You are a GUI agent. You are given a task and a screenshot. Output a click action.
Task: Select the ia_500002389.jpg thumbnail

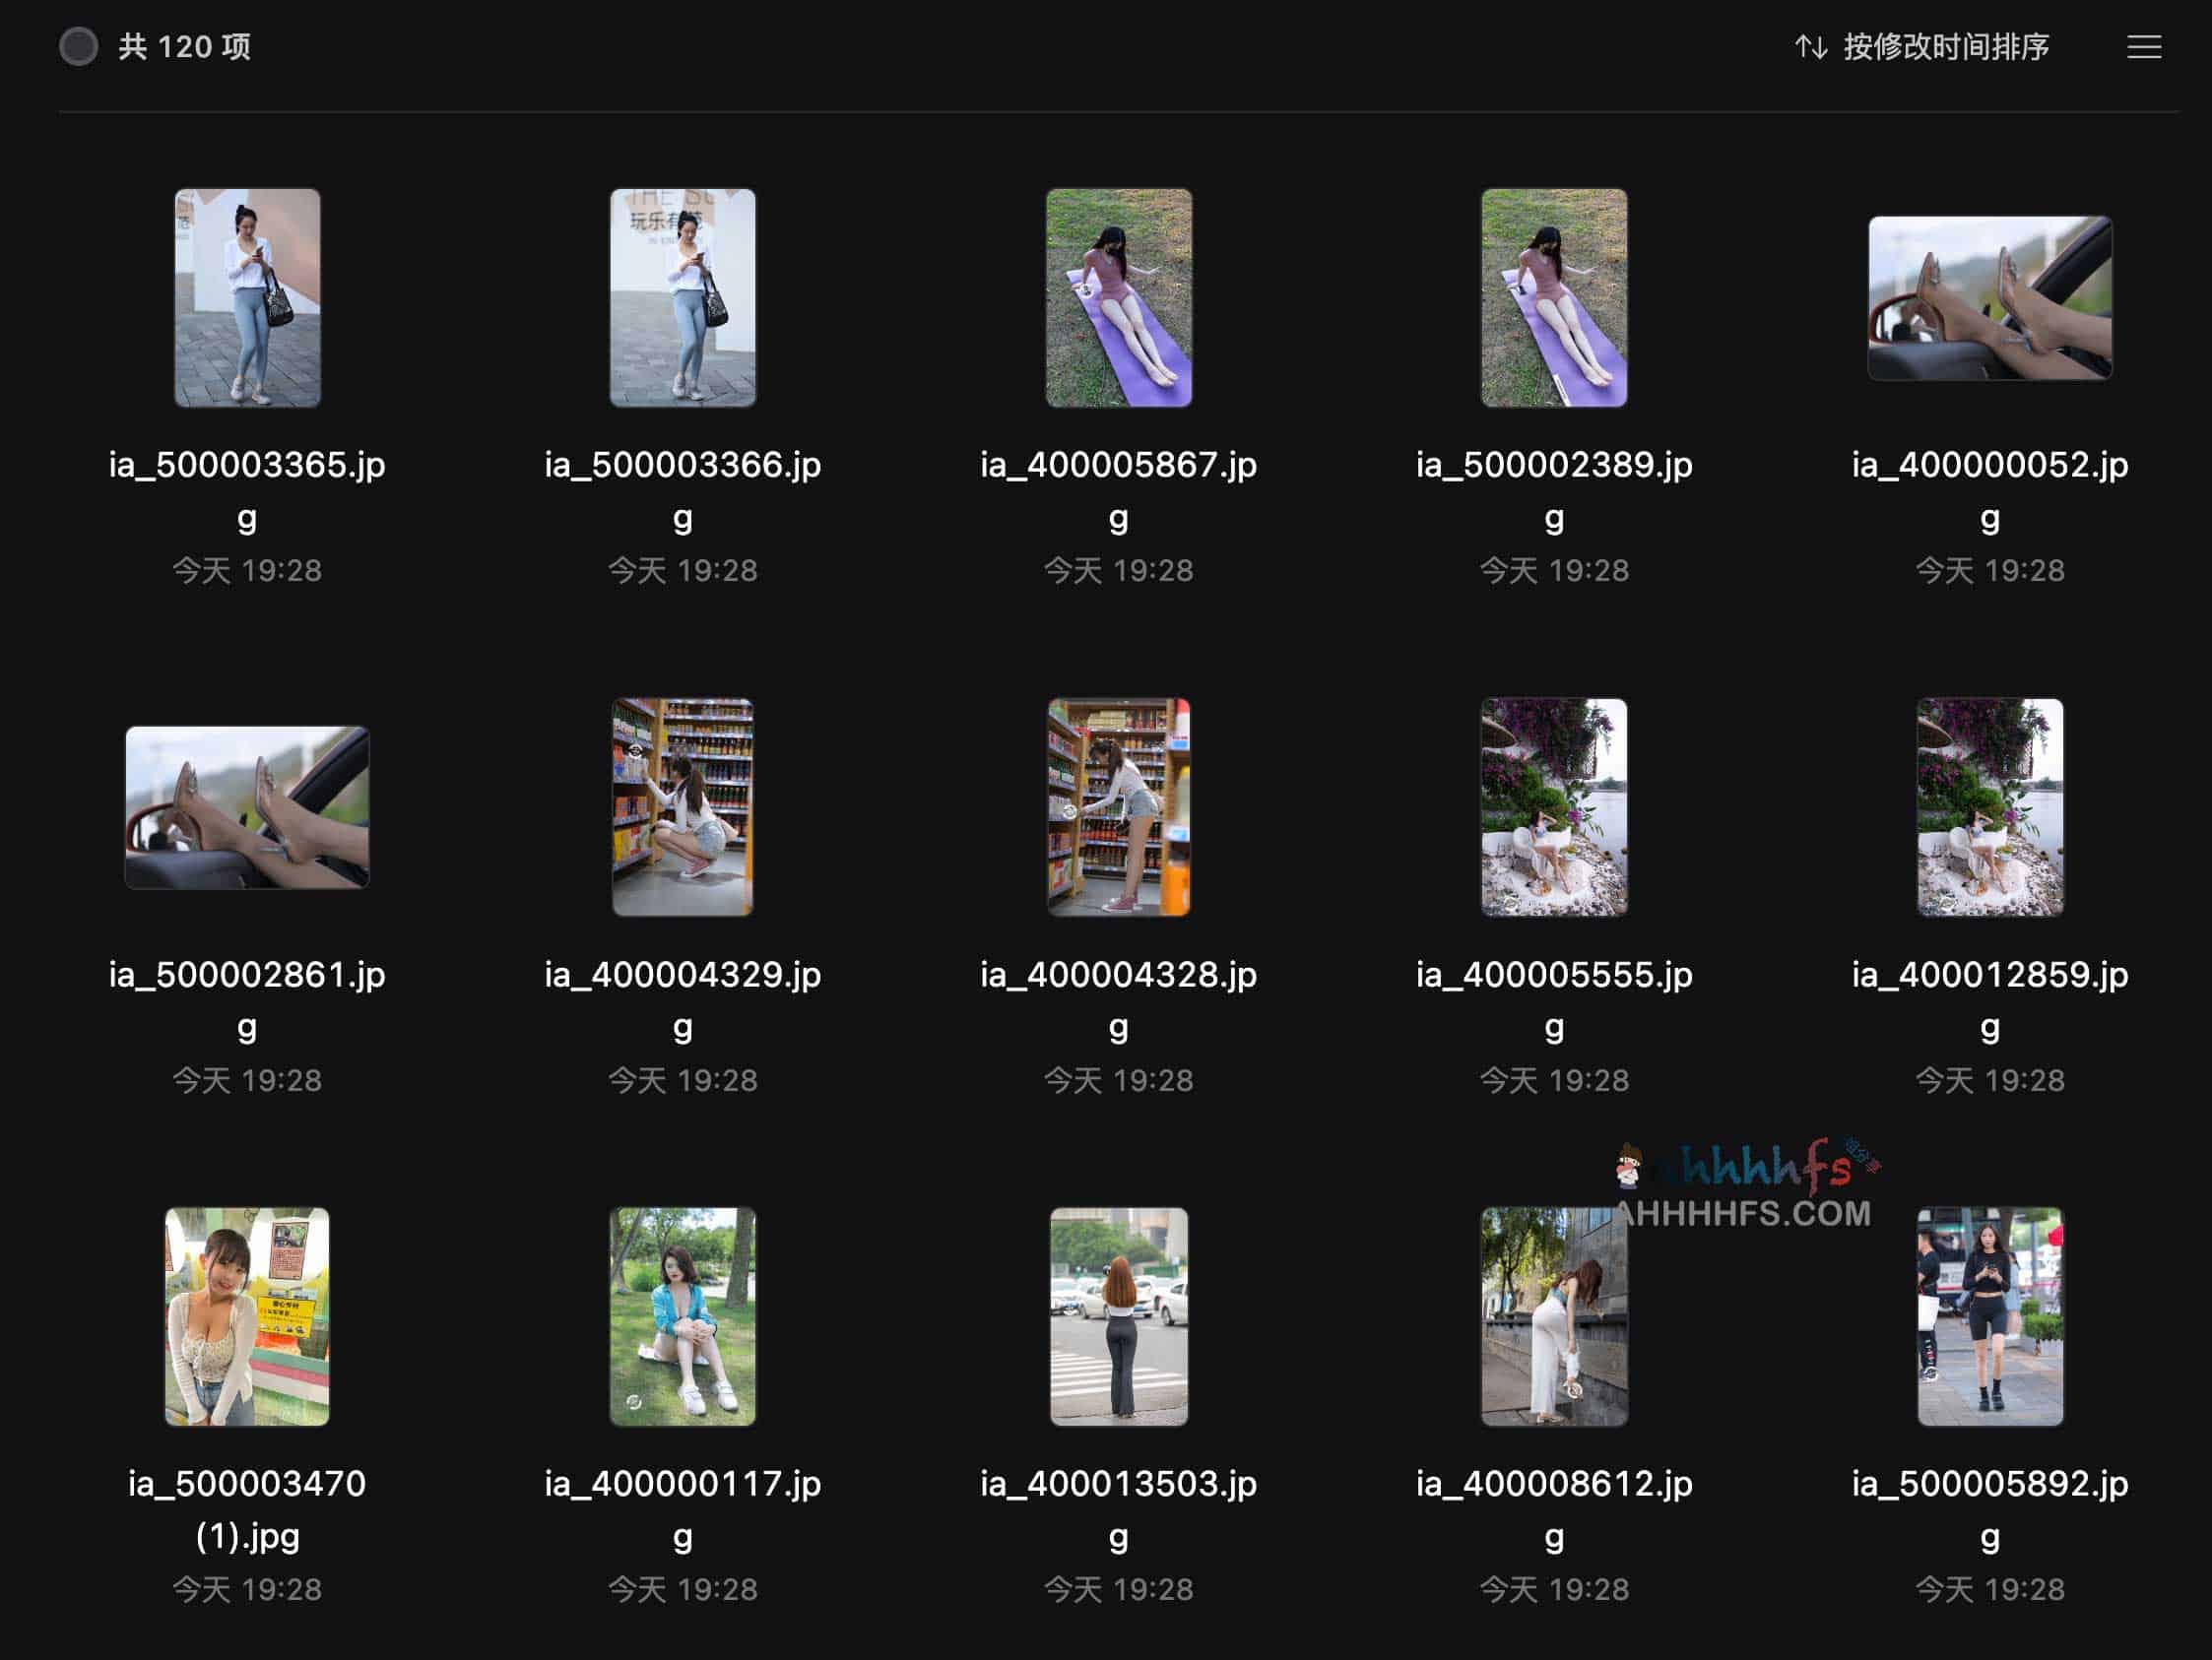point(1553,298)
